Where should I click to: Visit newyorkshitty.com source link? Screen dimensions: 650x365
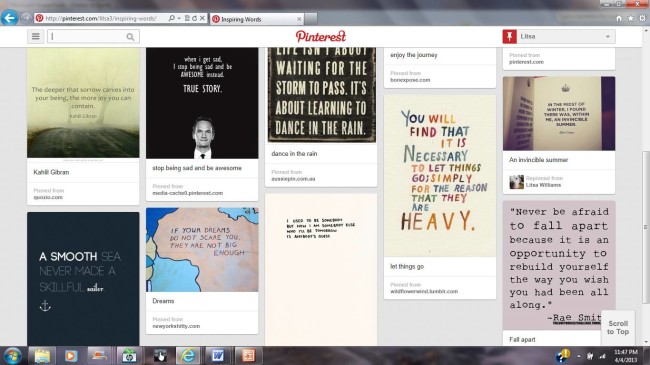click(x=176, y=326)
